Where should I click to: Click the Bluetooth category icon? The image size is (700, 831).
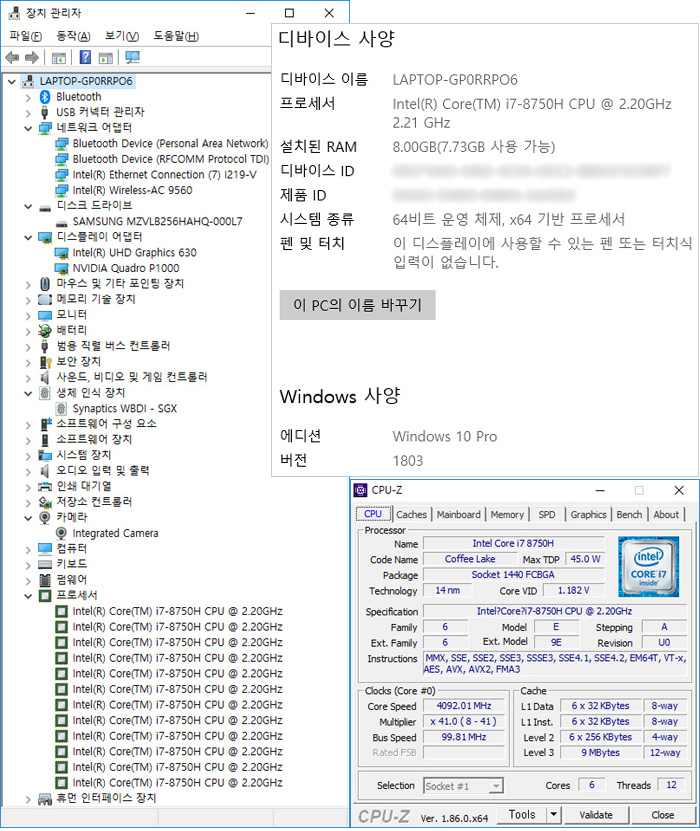45,97
